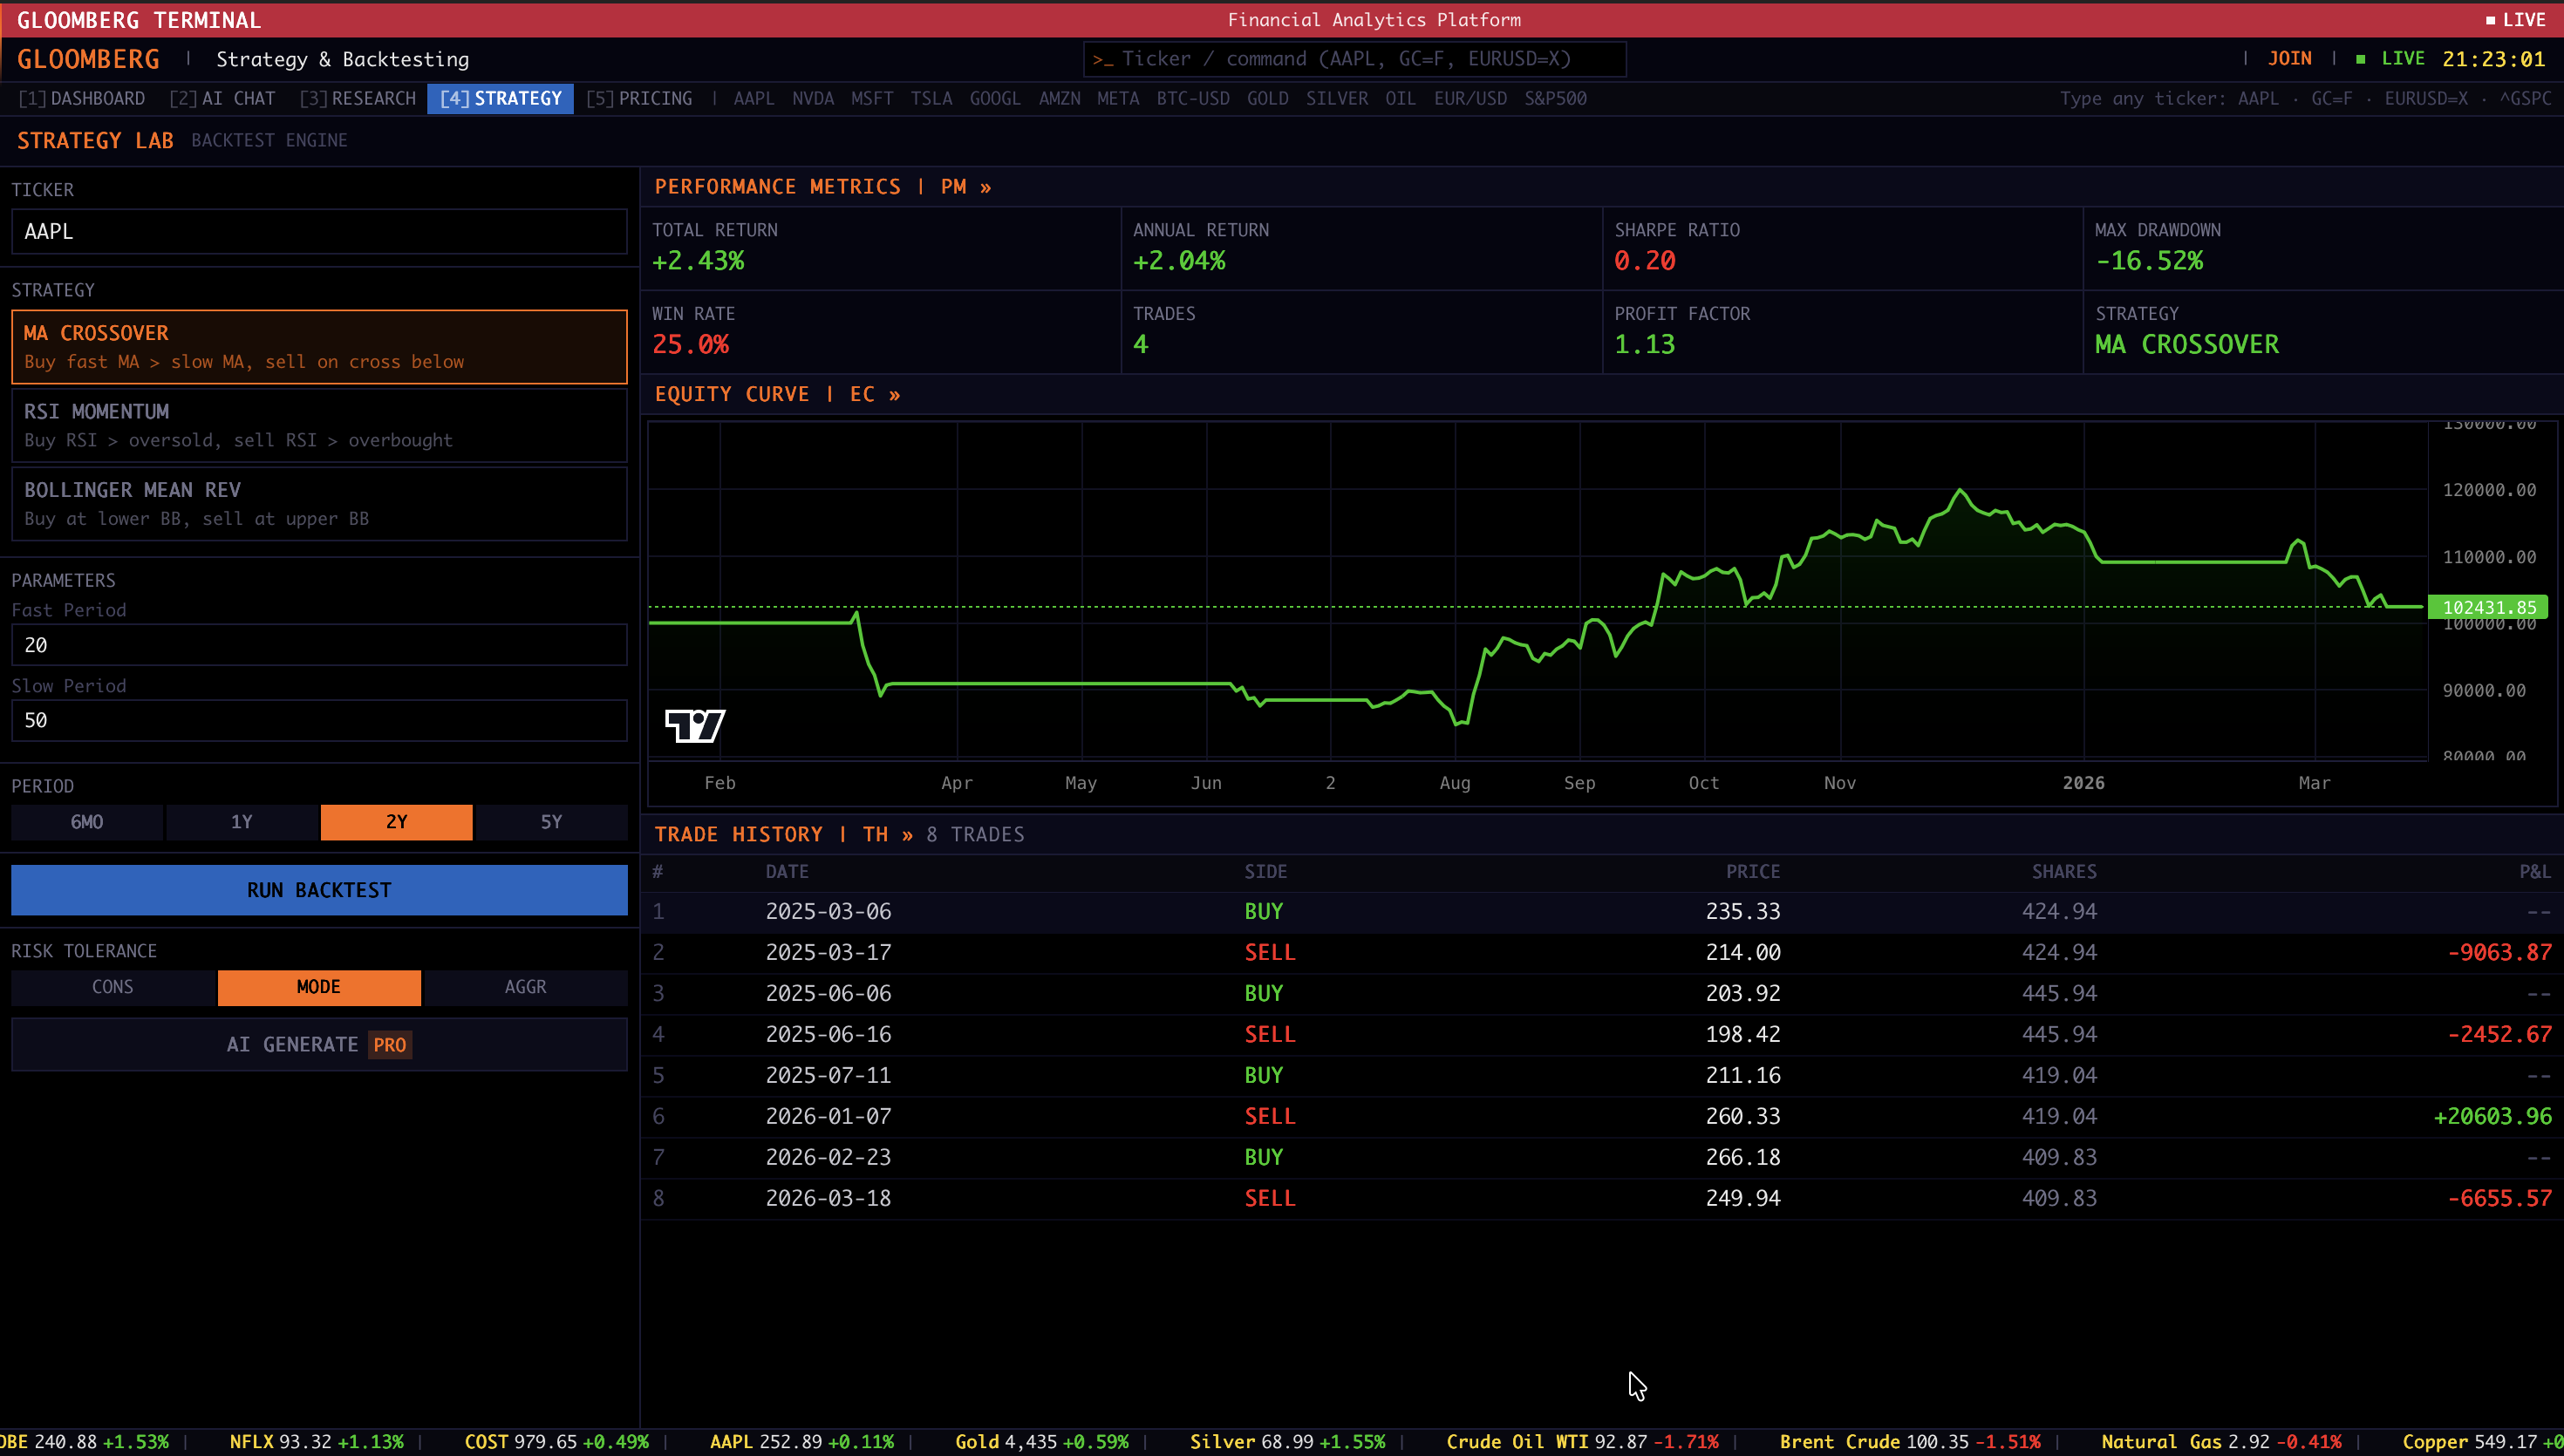Set risk tolerance to CONS

[x=112, y=987]
